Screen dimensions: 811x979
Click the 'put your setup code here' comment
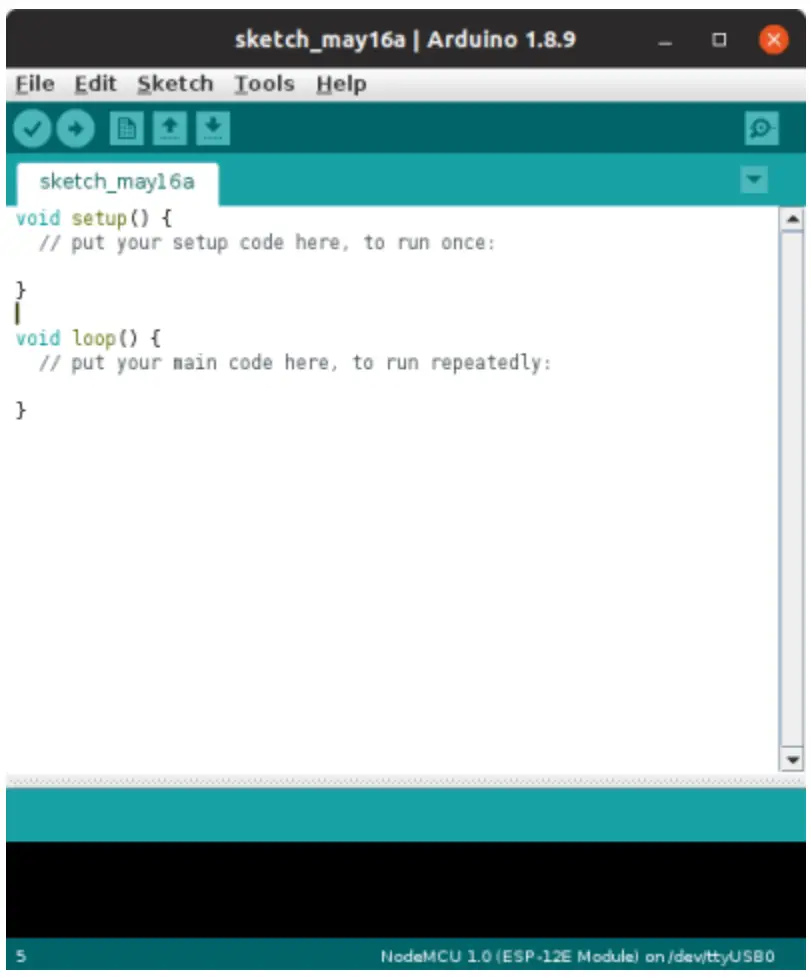(267, 242)
